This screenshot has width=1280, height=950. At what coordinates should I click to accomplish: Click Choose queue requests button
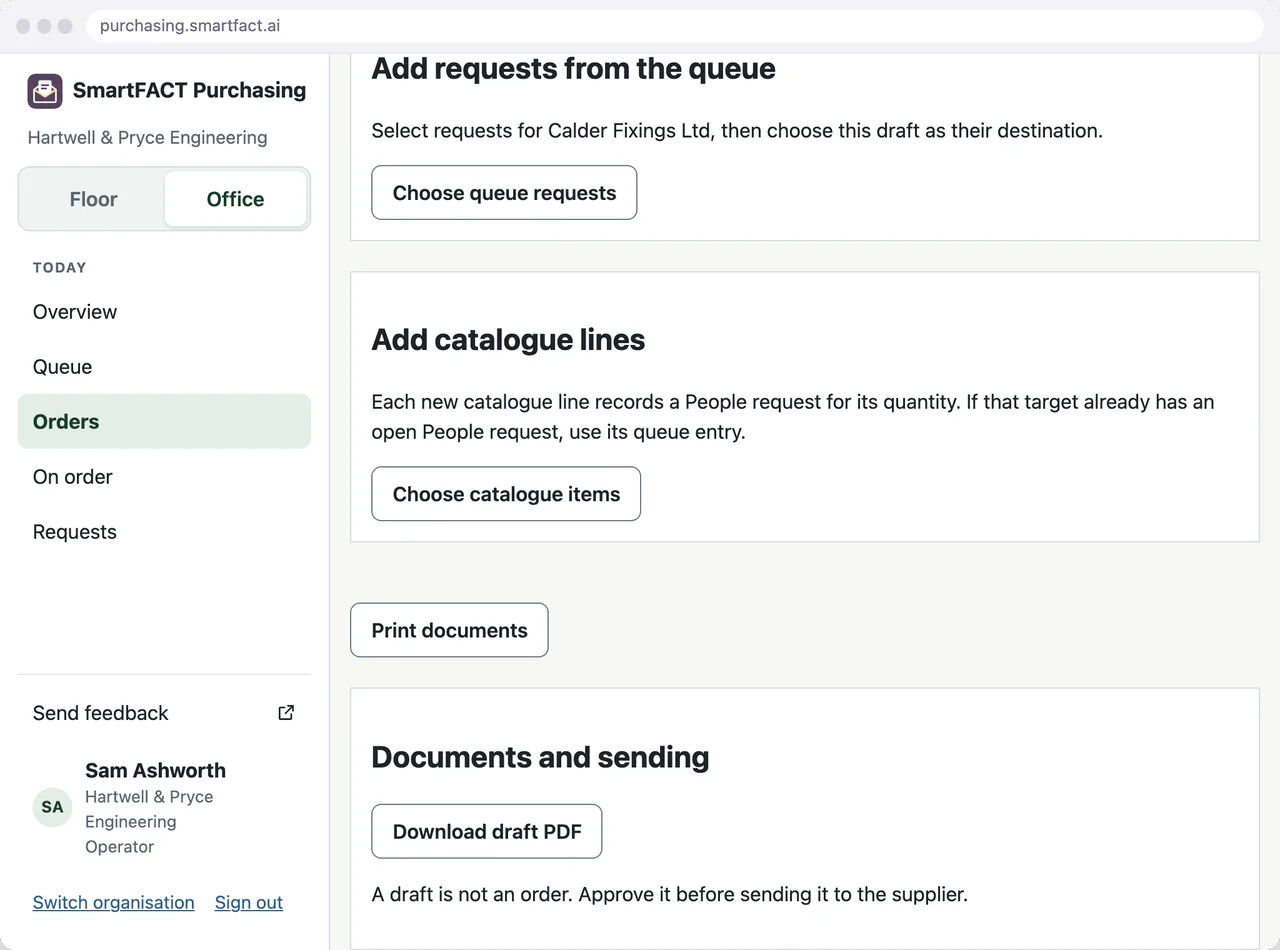point(504,193)
